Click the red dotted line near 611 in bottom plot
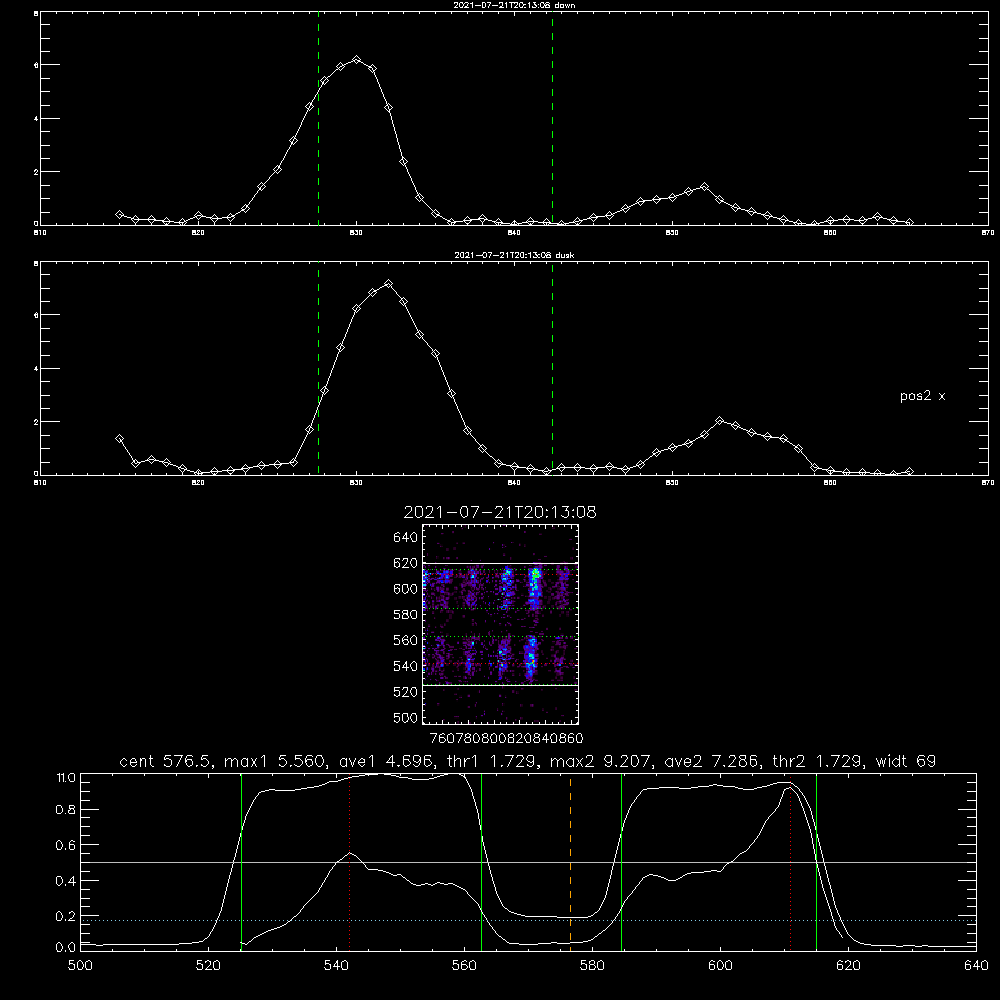Image resolution: width=1000 pixels, height=1000 pixels. click(790, 861)
